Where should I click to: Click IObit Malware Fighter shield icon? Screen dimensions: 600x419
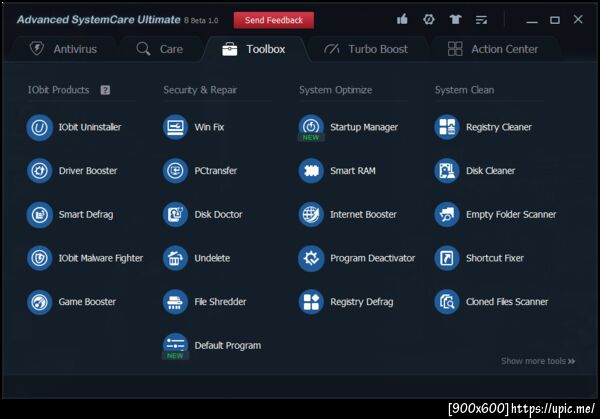point(39,258)
